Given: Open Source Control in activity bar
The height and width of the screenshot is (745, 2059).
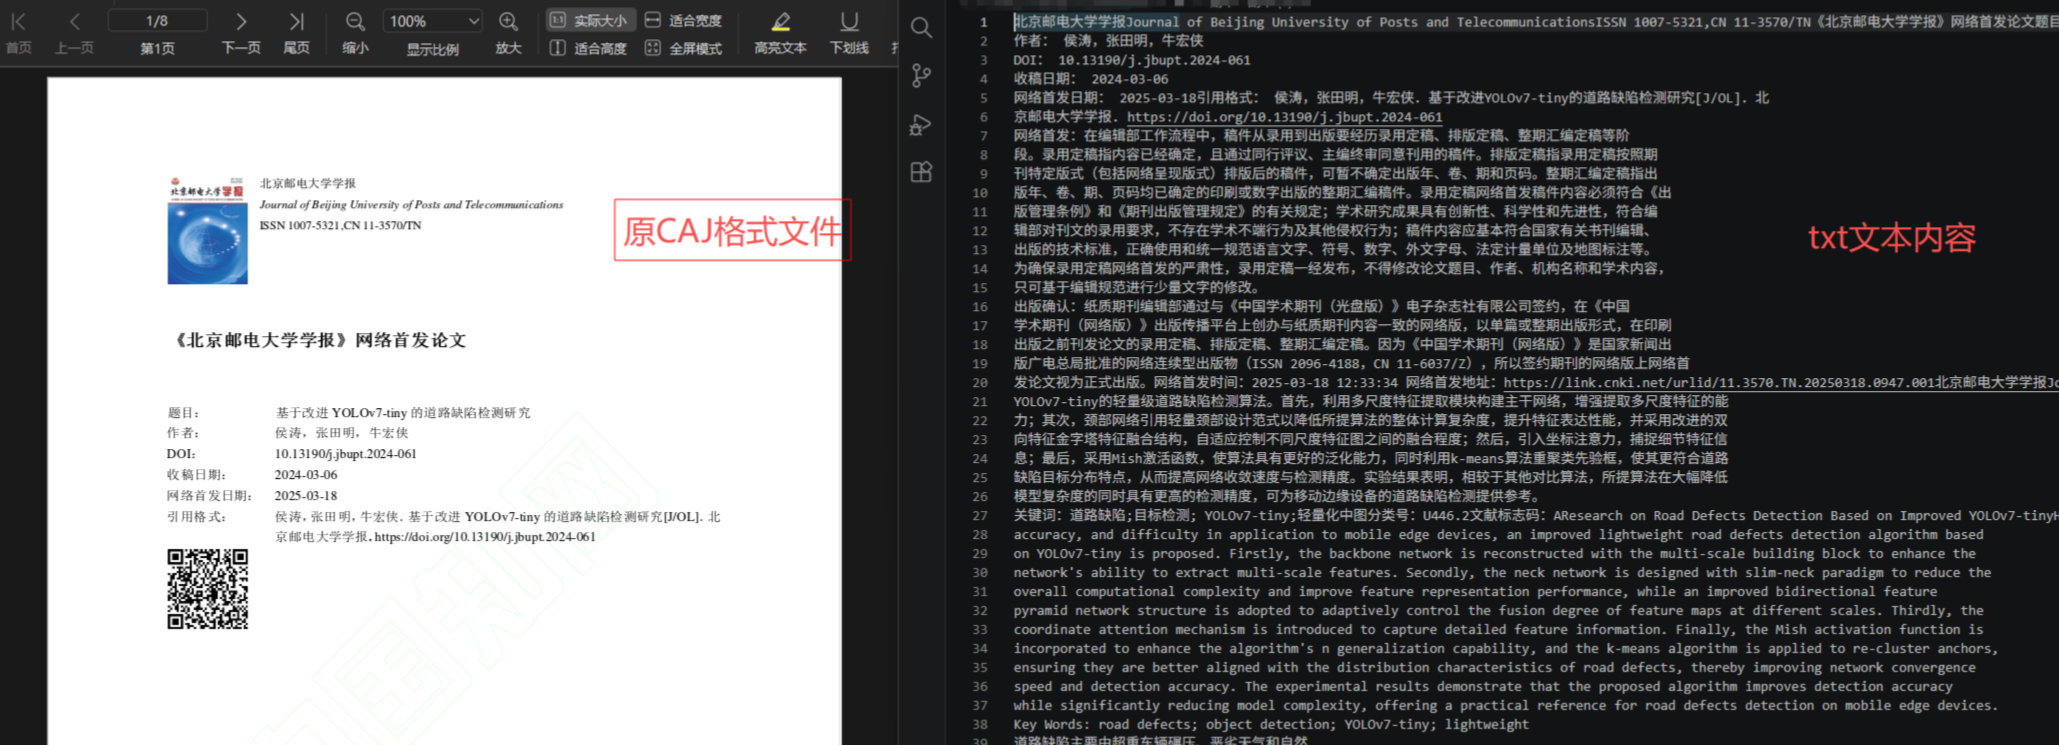Looking at the screenshot, I should [x=921, y=75].
